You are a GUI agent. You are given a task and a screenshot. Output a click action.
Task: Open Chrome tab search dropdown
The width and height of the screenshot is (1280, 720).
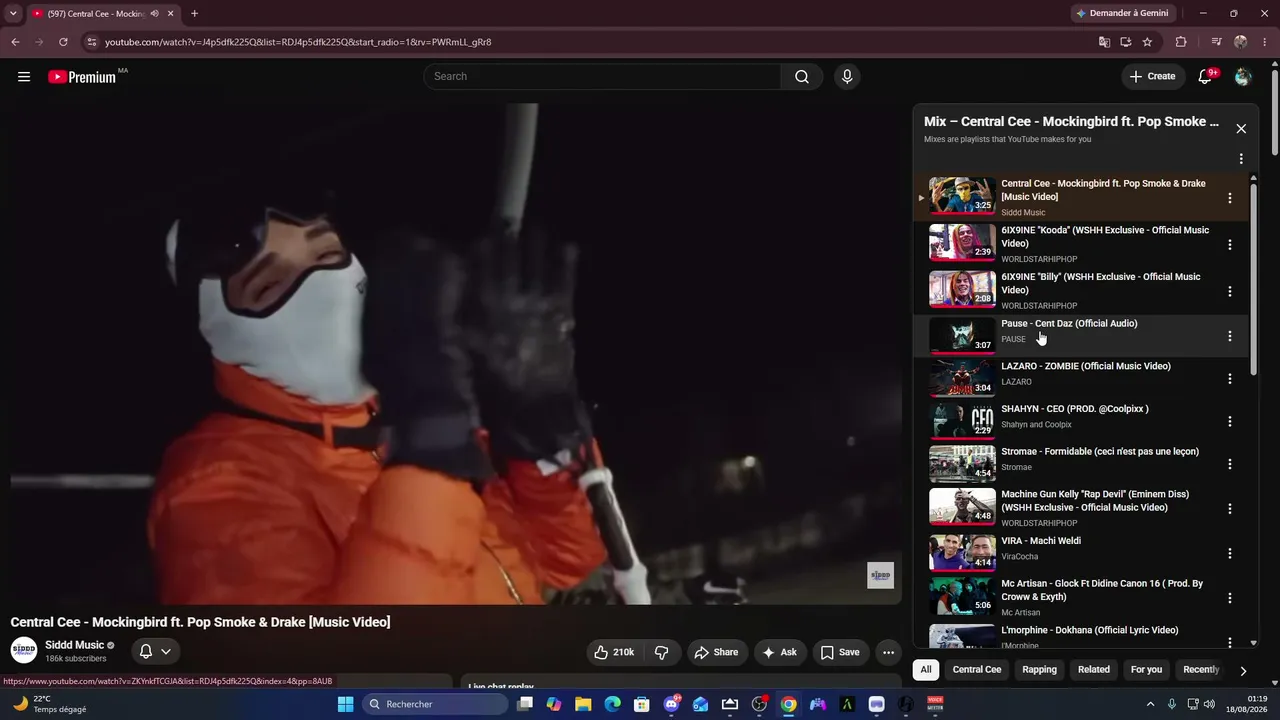click(x=13, y=14)
